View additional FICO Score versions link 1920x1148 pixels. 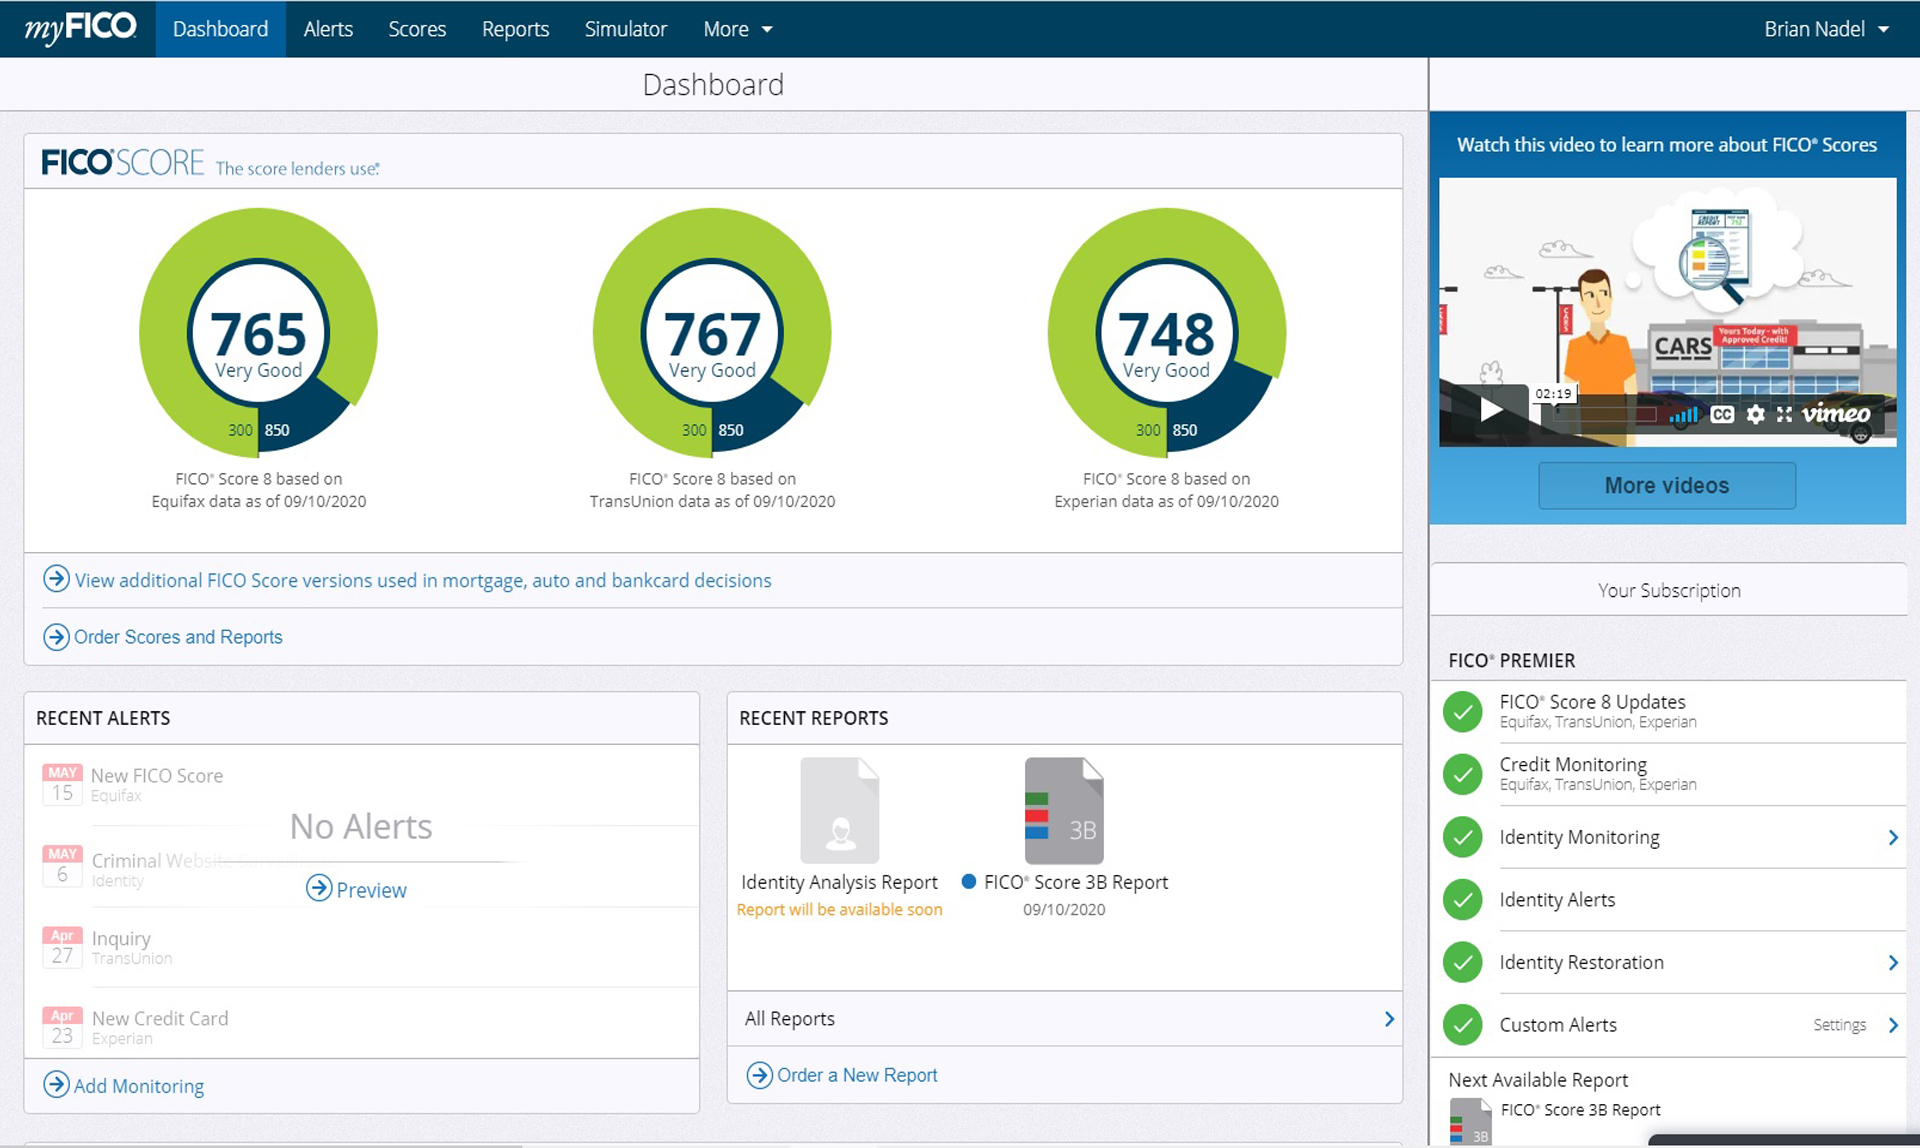(423, 580)
